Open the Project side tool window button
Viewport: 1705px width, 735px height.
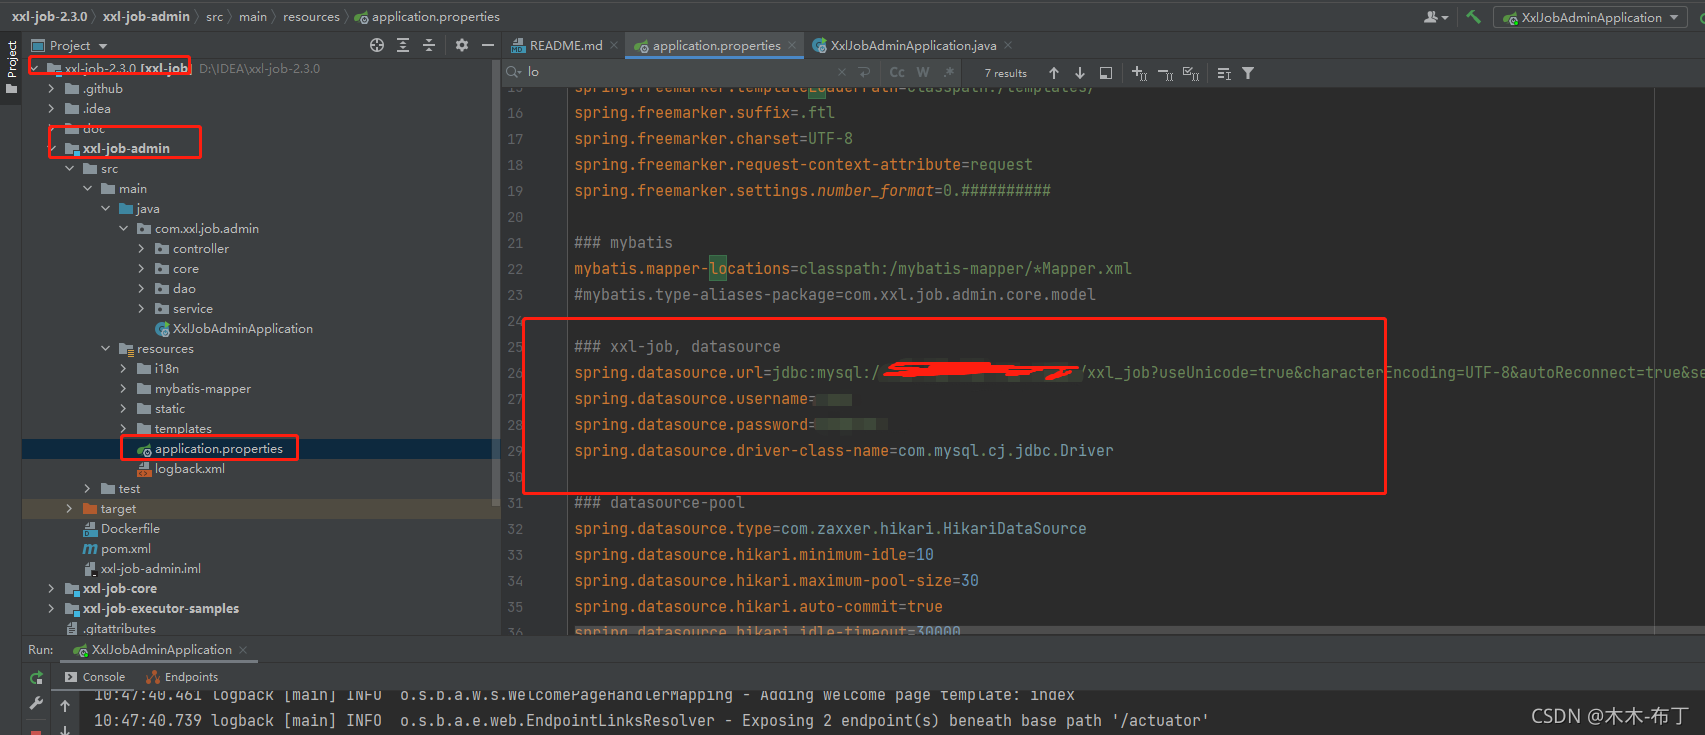pyautogui.click(x=11, y=67)
